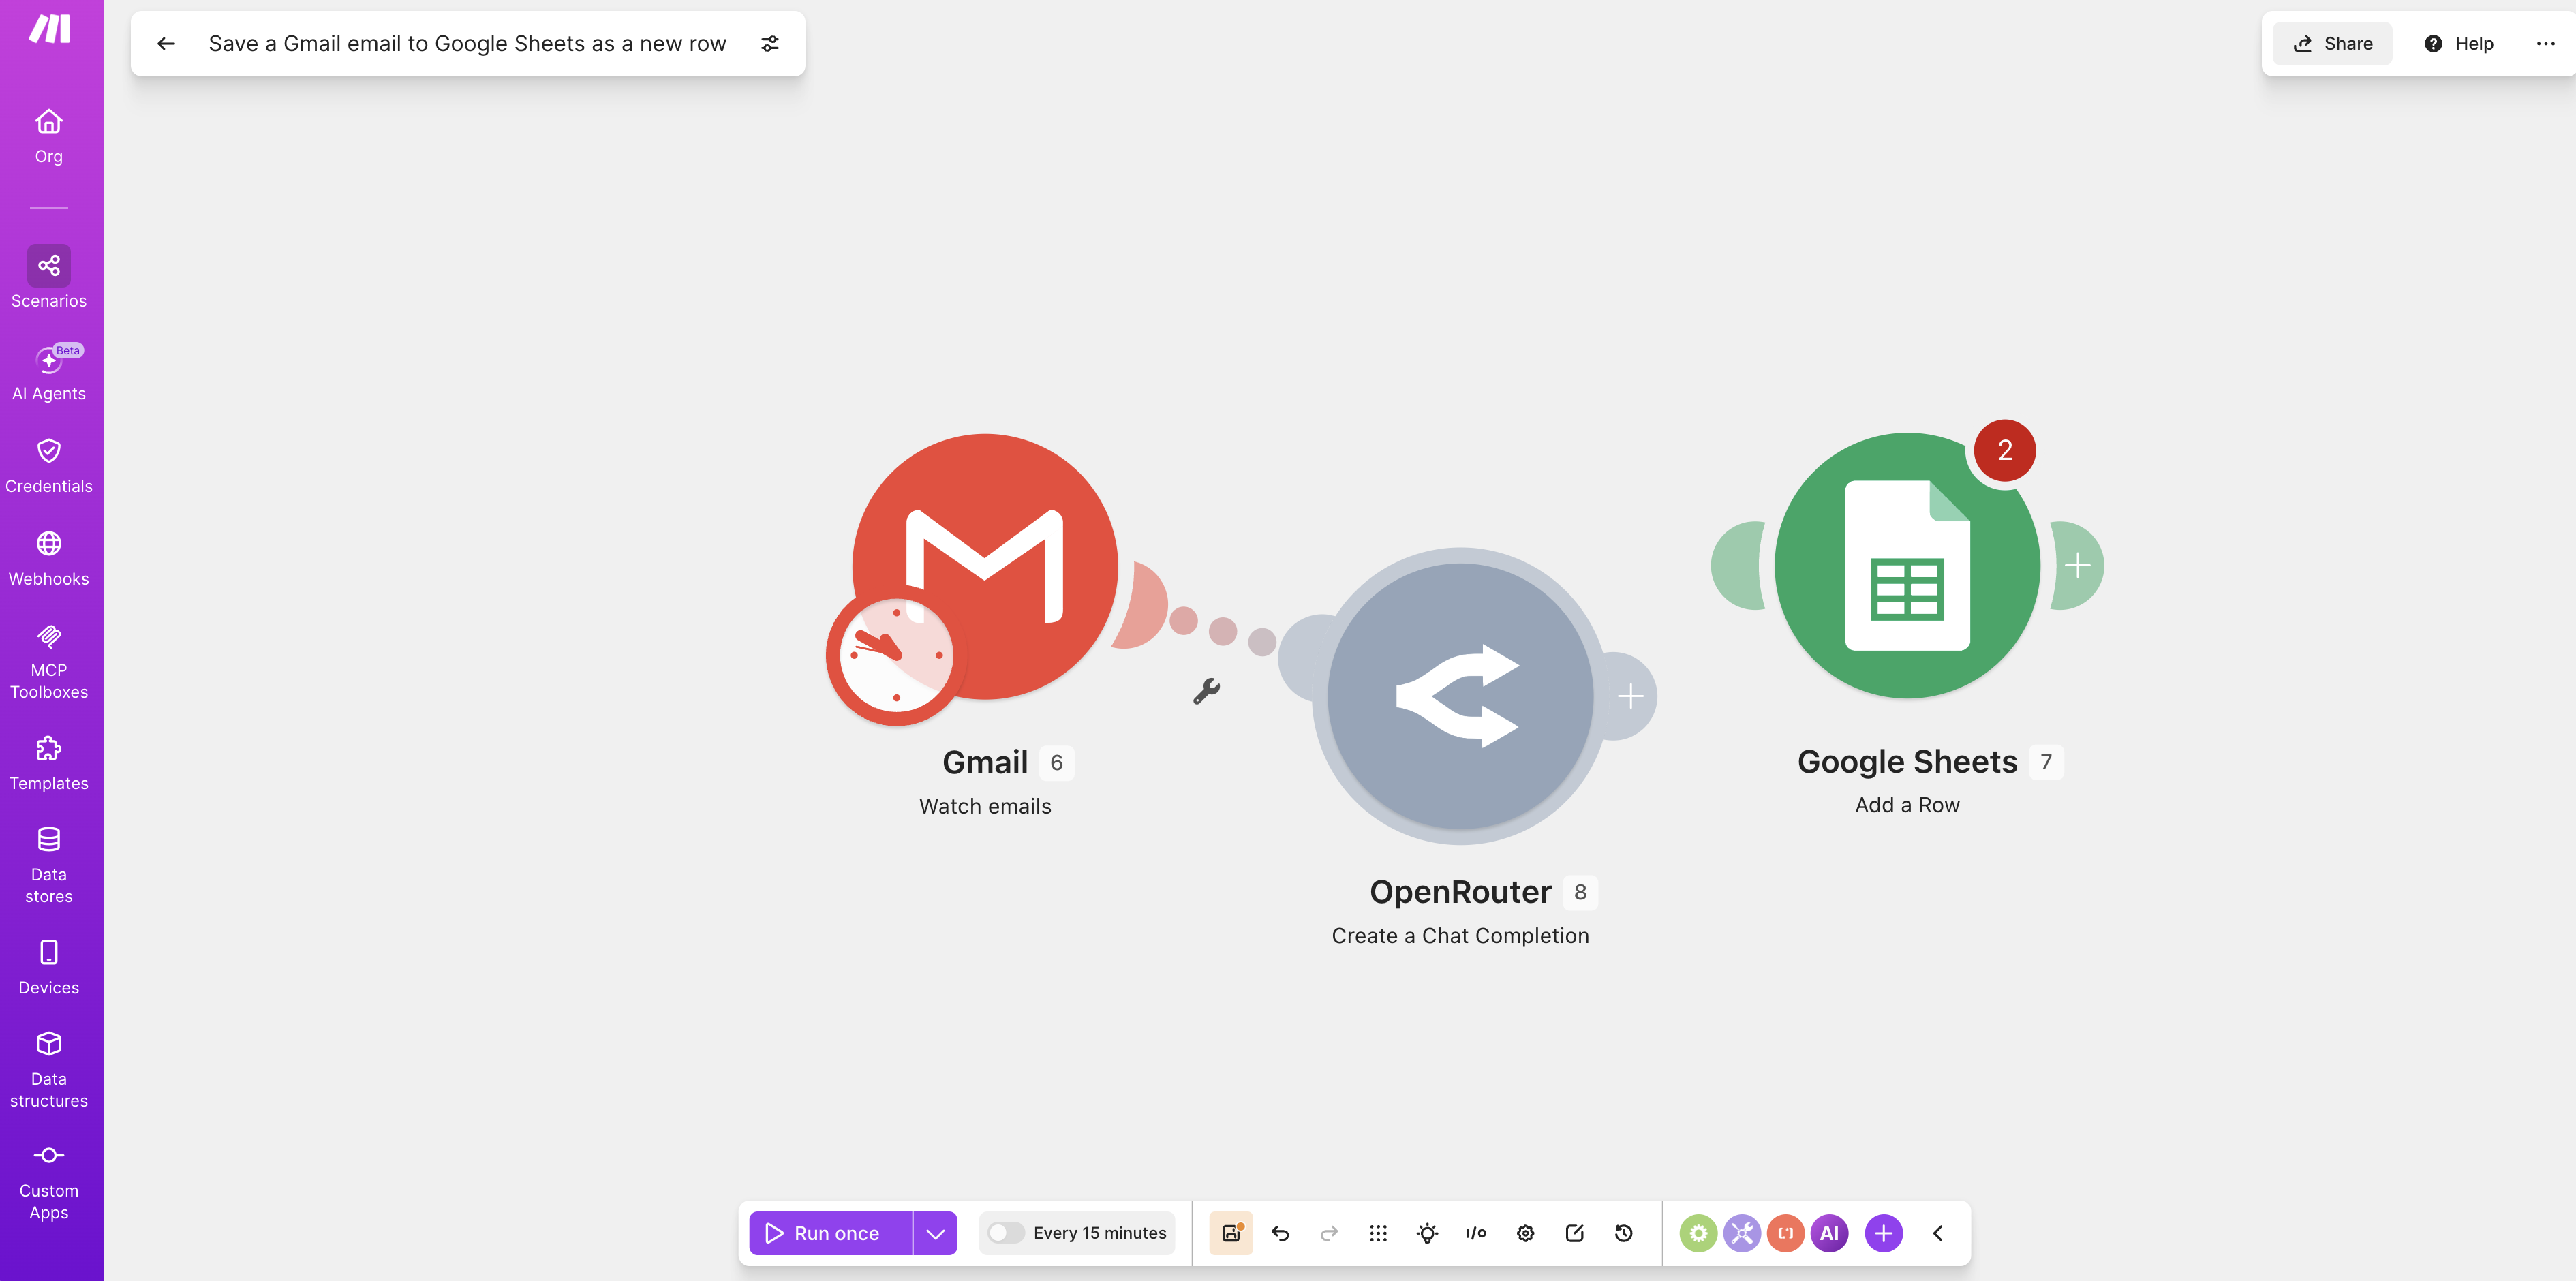This screenshot has height=1281, width=2576.
Task: Open the Devices section
Action: click(x=49, y=967)
